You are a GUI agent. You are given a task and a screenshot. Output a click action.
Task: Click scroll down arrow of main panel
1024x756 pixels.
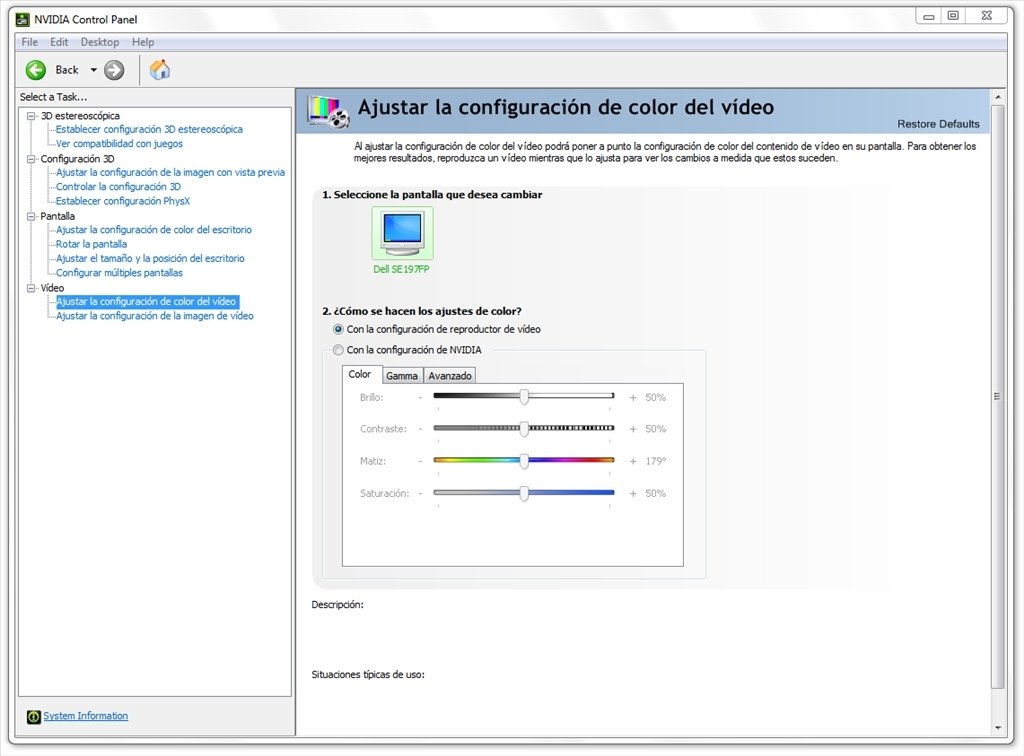coord(997,727)
